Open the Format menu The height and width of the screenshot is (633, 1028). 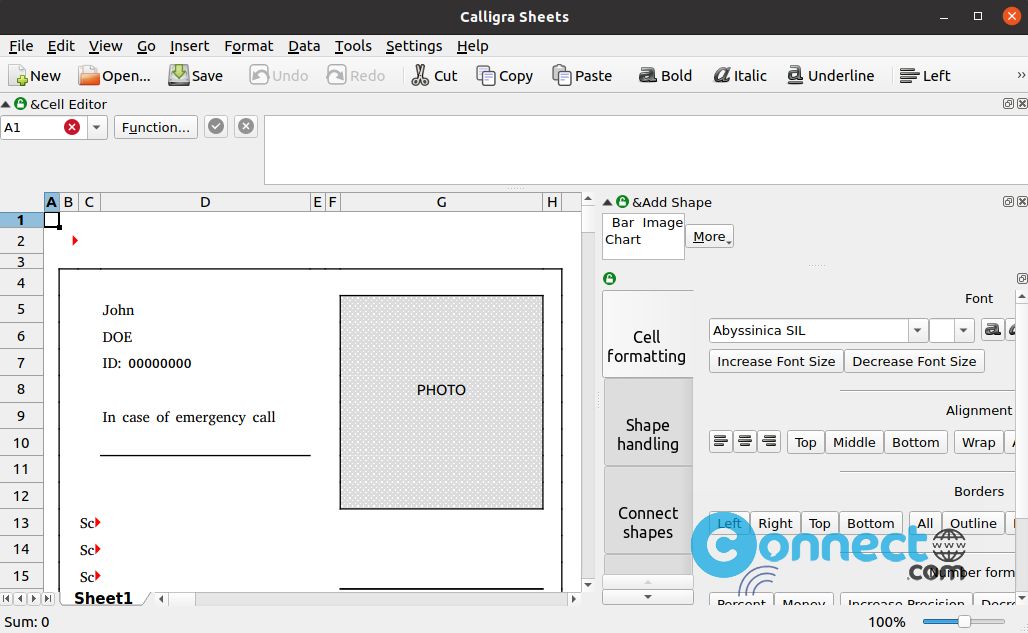(x=248, y=46)
